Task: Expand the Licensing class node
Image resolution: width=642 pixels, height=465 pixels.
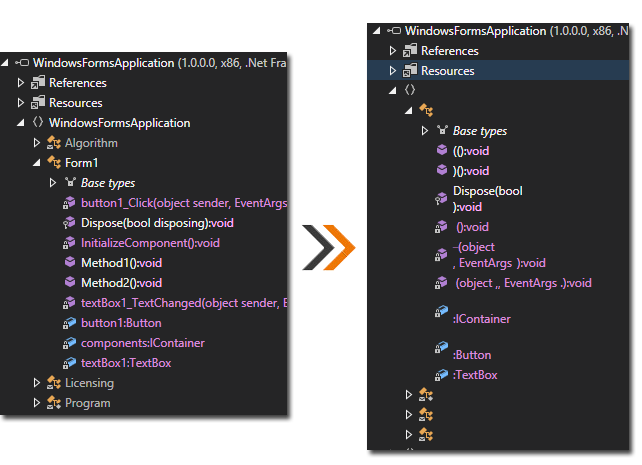Action: click(36, 383)
